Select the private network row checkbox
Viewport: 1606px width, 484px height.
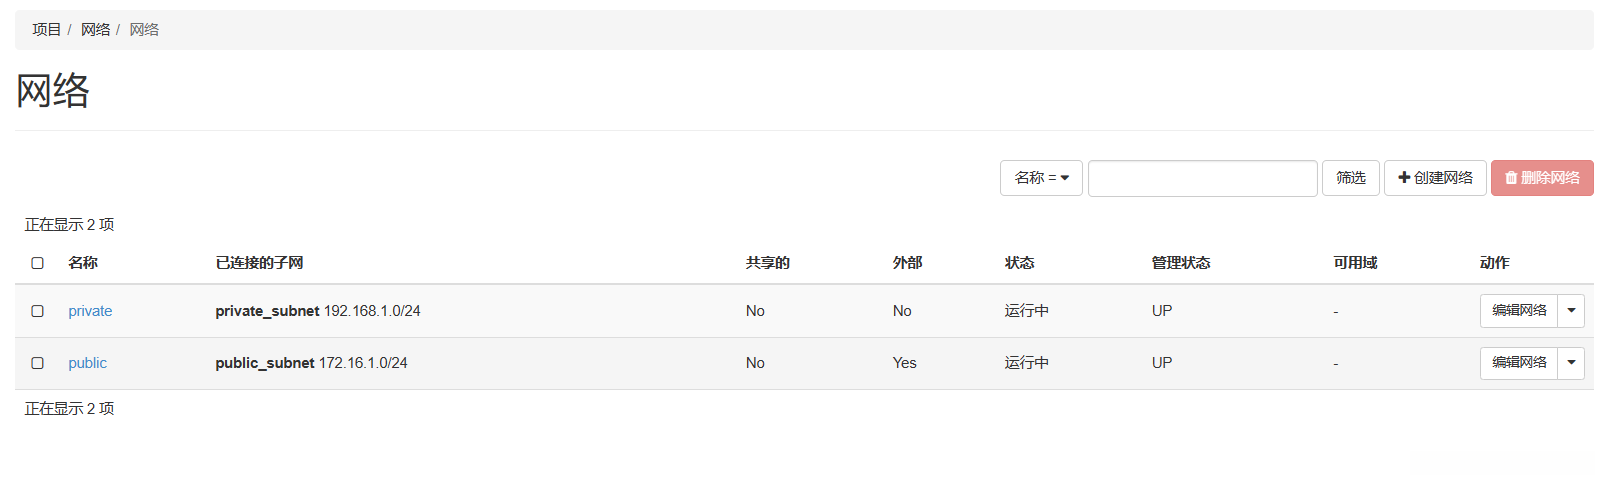[38, 311]
